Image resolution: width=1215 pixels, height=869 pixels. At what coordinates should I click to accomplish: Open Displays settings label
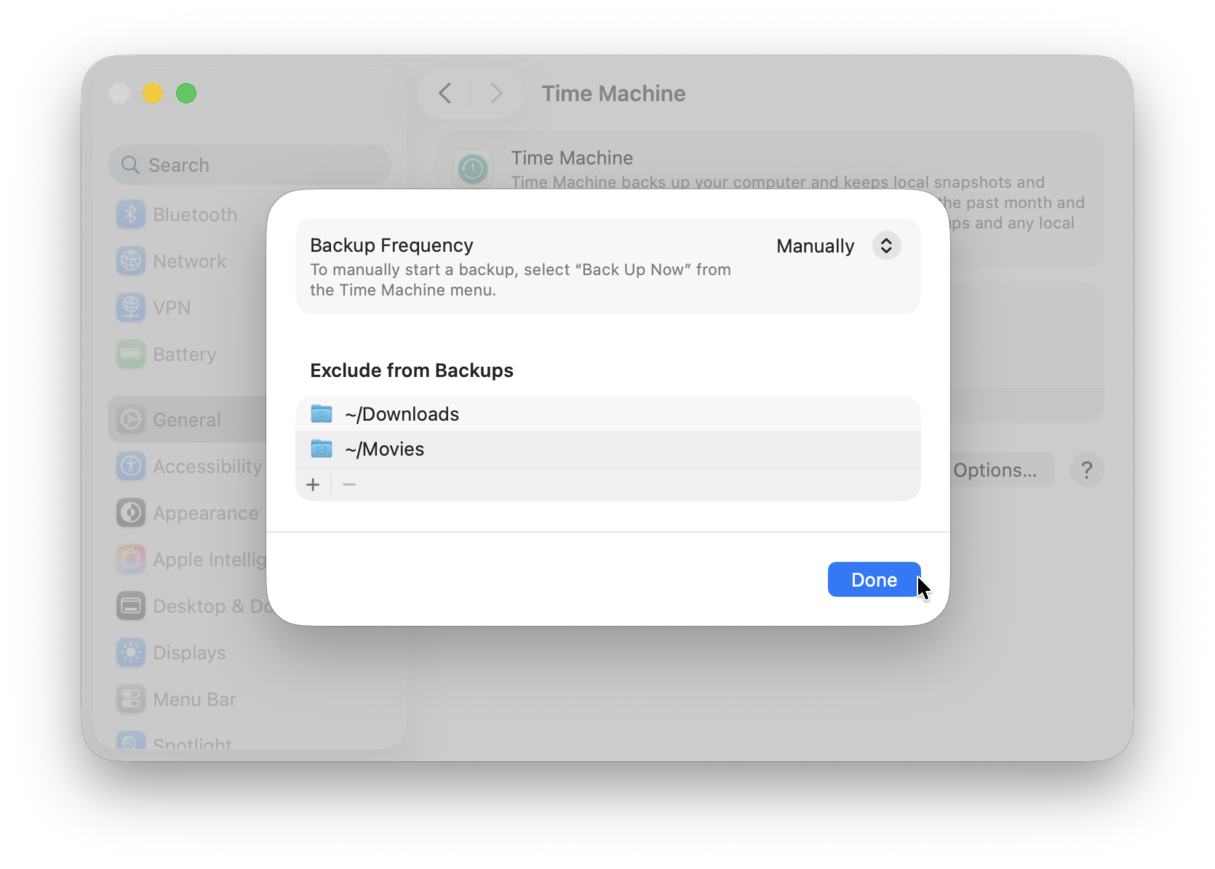point(189,653)
